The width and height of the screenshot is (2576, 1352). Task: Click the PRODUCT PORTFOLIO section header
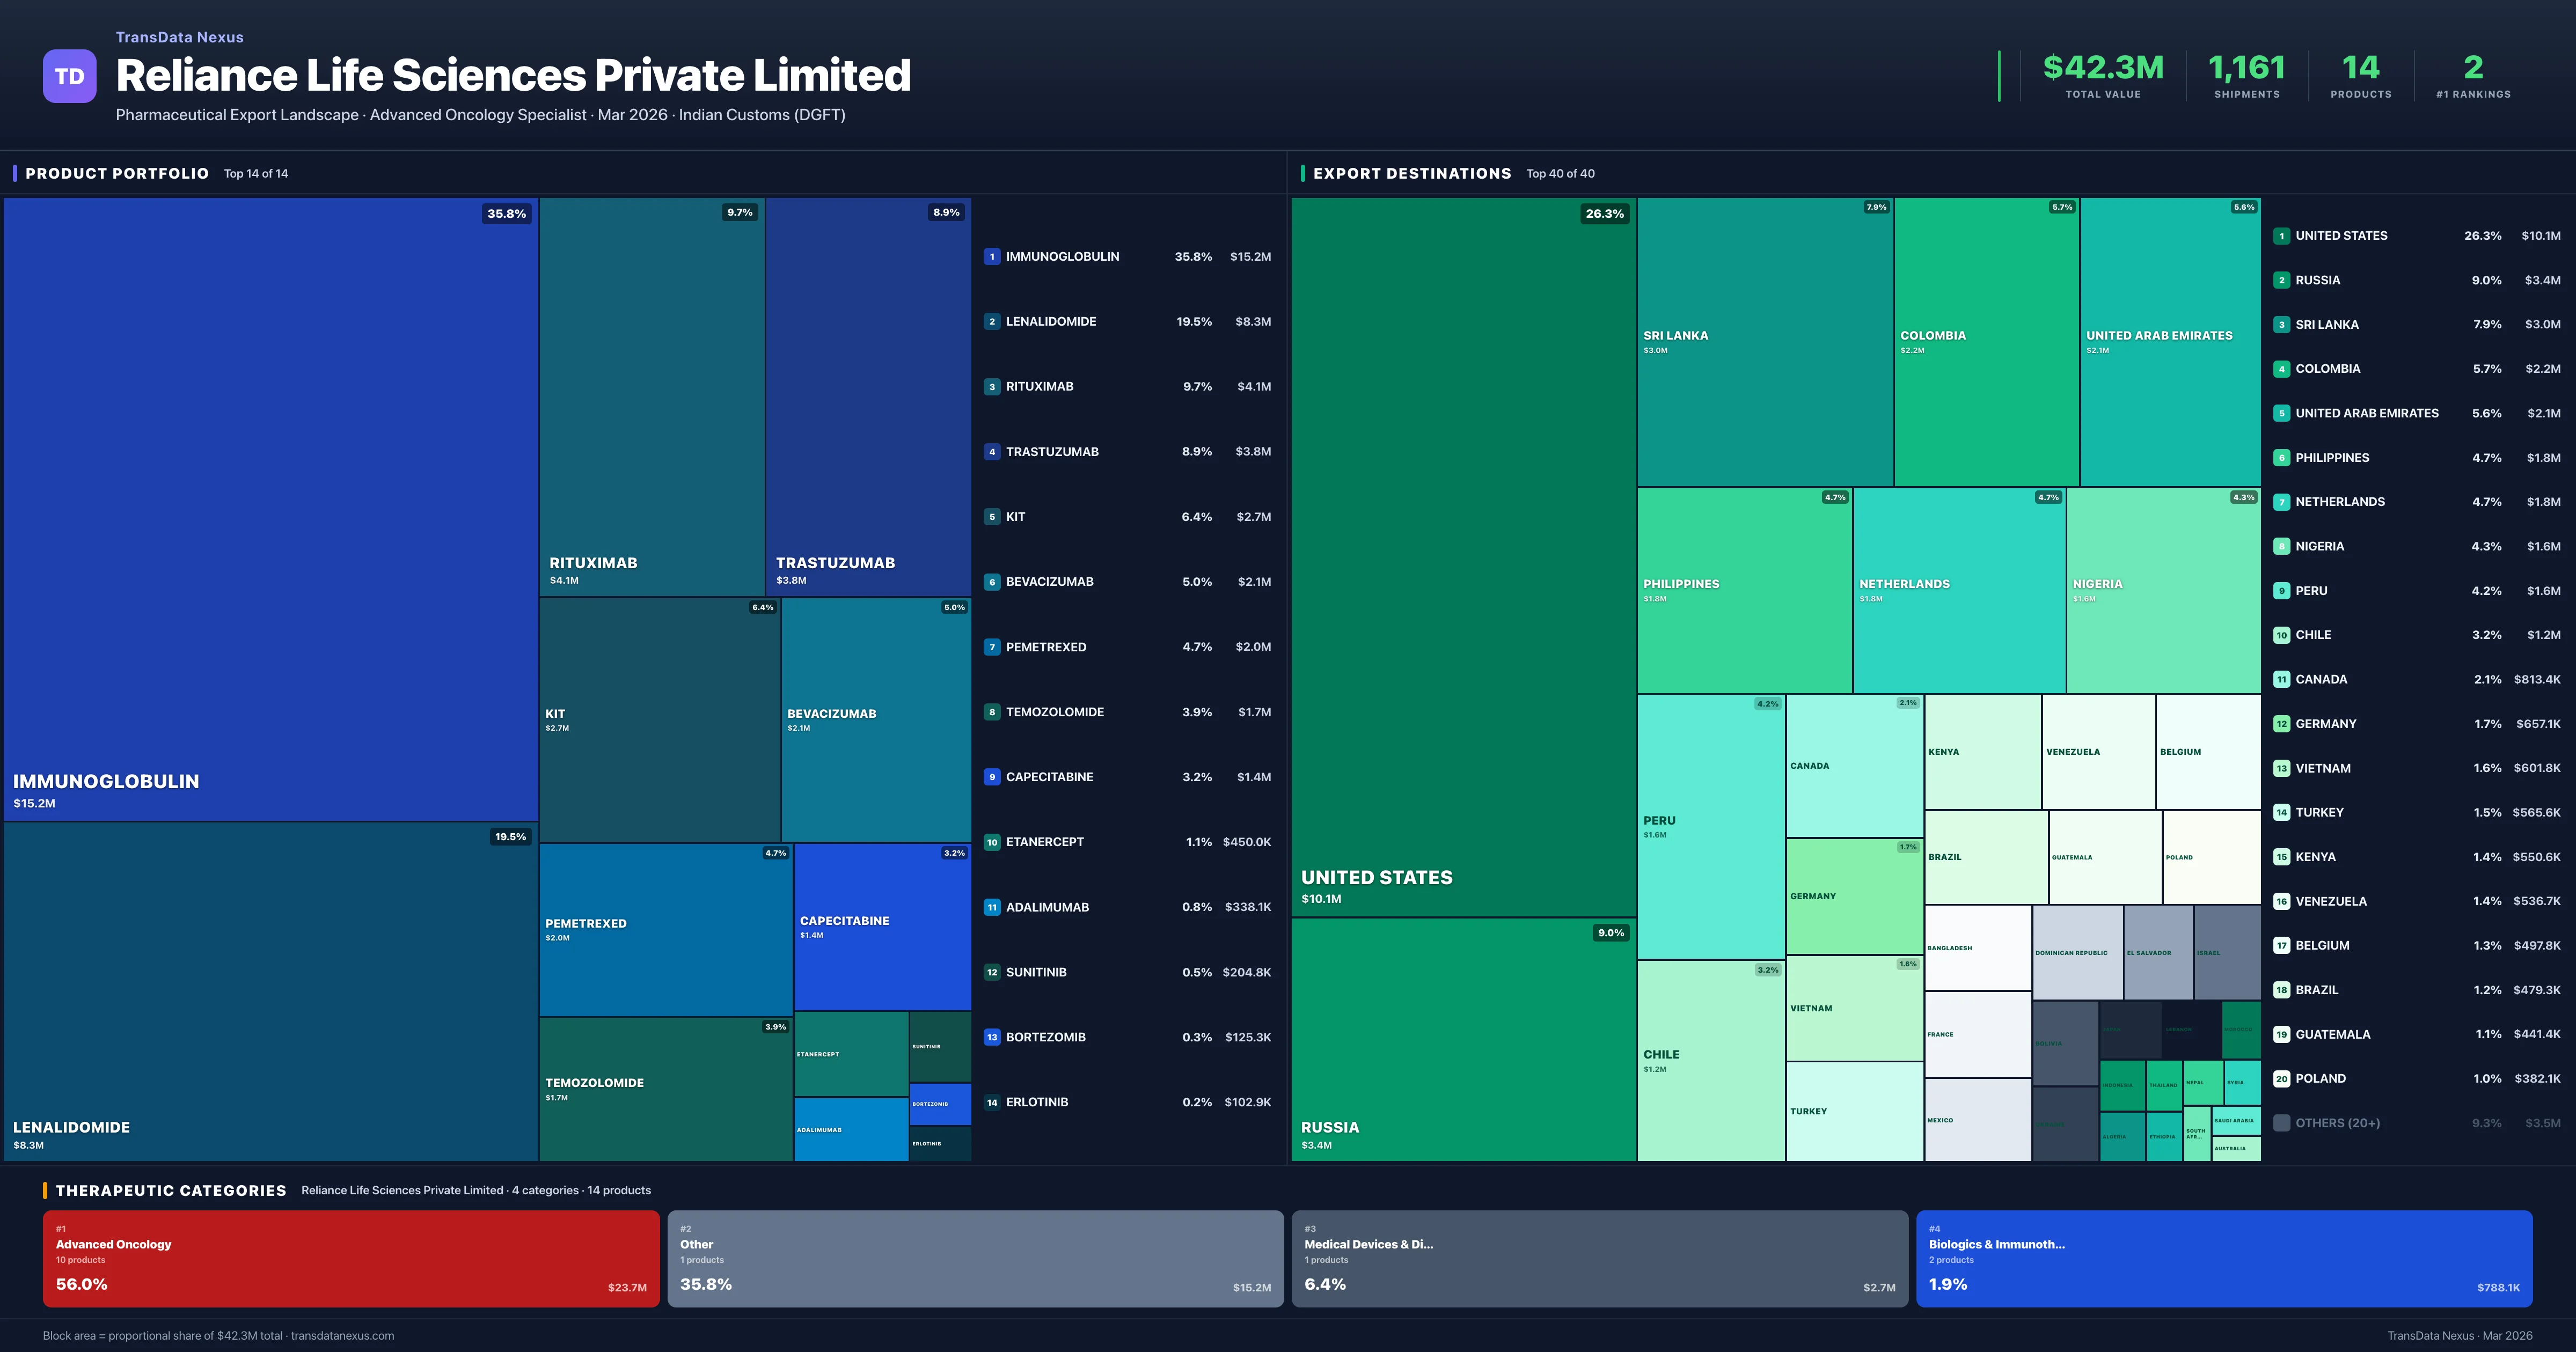(117, 173)
